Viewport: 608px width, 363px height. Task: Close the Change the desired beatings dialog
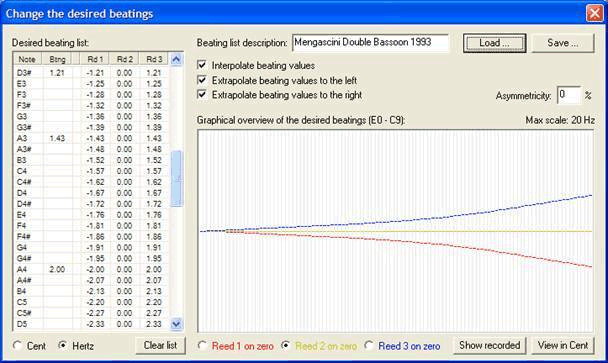[594, 13]
